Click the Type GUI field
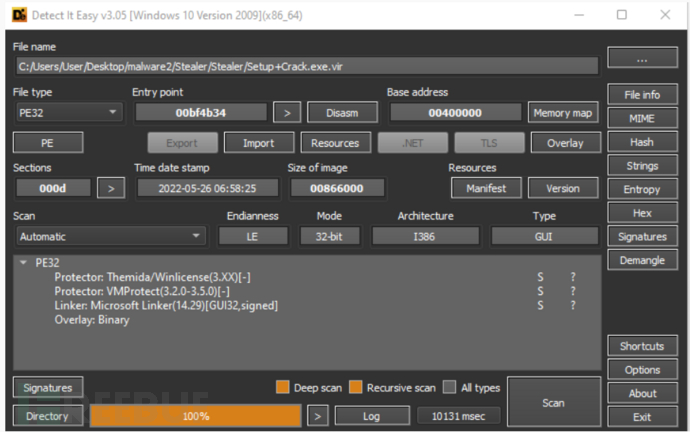This screenshot has width=690, height=432. pyautogui.click(x=544, y=236)
